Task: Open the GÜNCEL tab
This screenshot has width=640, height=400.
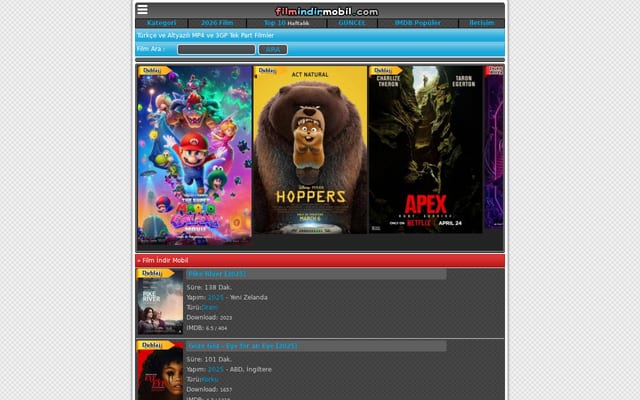Action: click(x=352, y=23)
